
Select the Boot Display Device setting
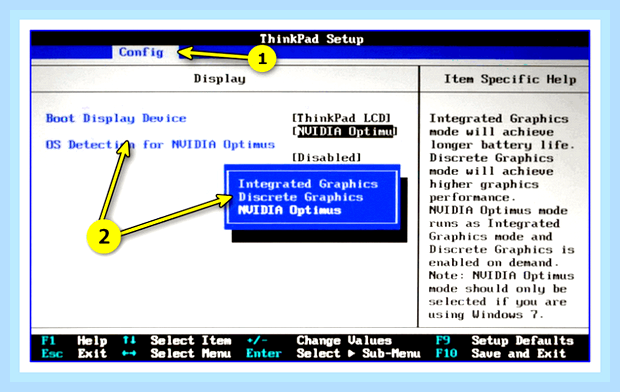(x=116, y=118)
